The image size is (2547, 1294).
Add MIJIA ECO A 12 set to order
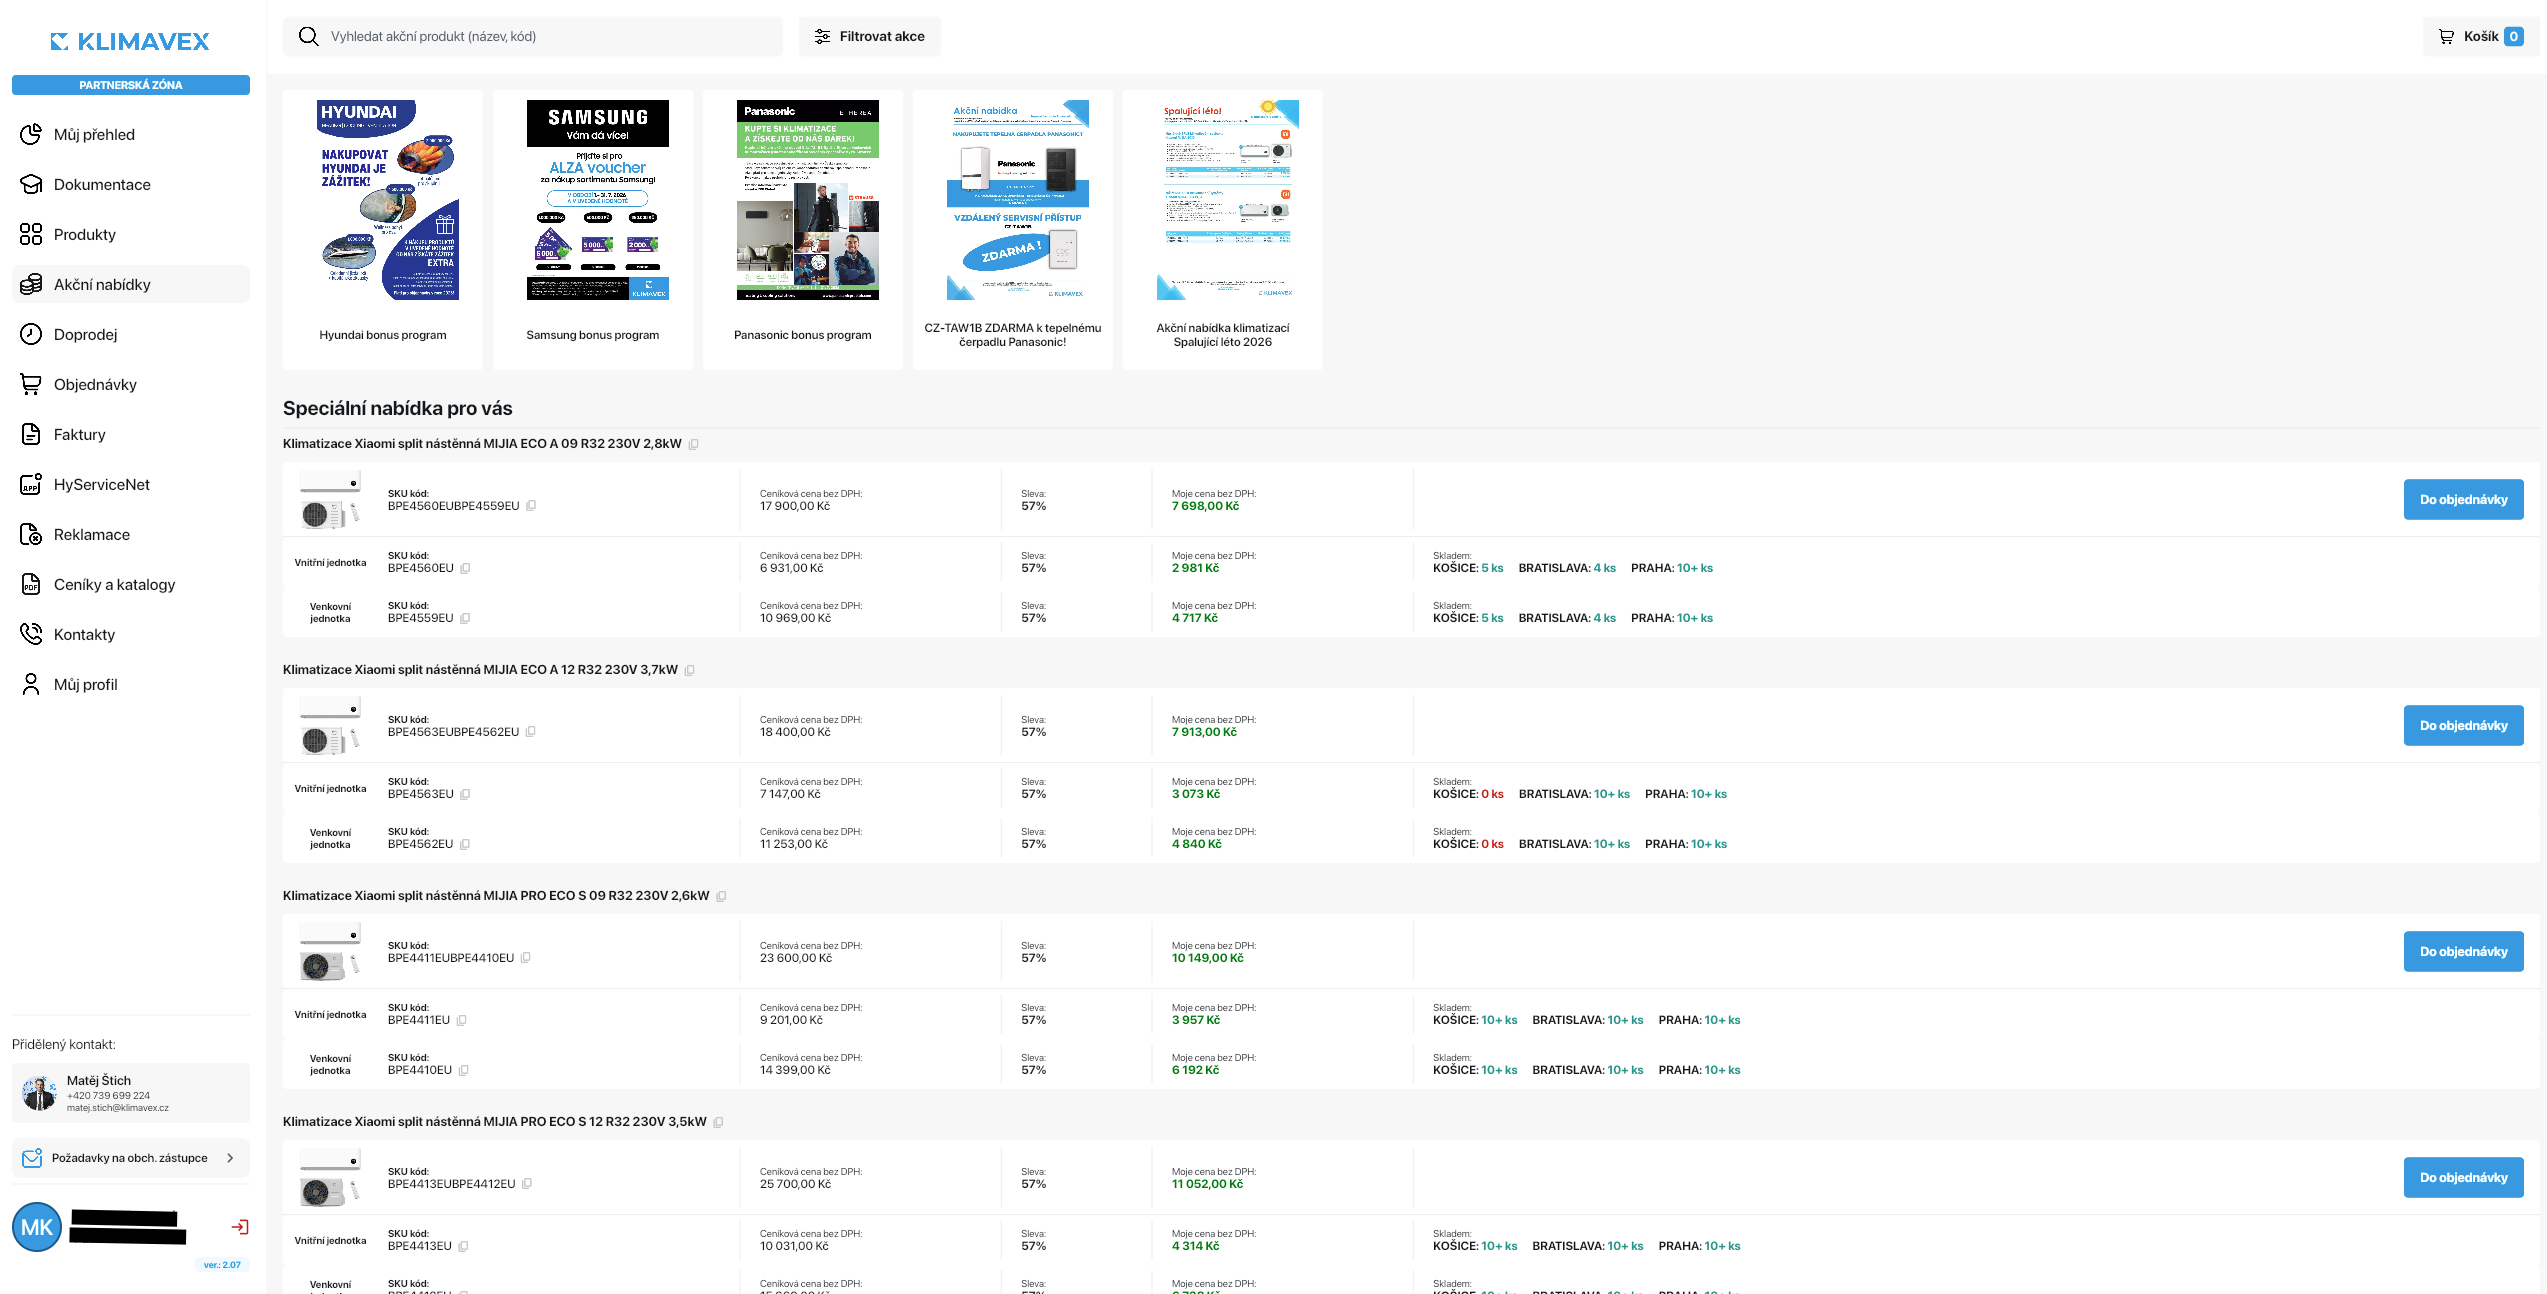[2463, 725]
